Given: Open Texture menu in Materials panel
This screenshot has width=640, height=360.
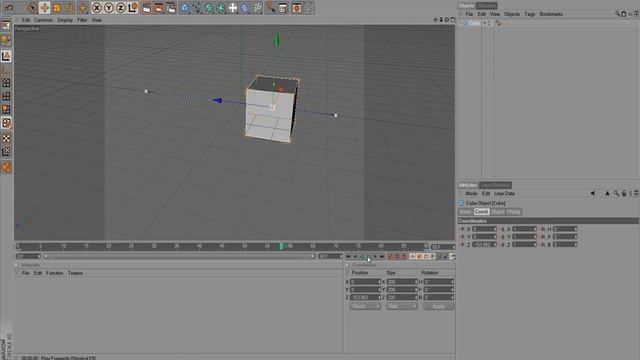Looking at the screenshot, I should tap(75, 273).
